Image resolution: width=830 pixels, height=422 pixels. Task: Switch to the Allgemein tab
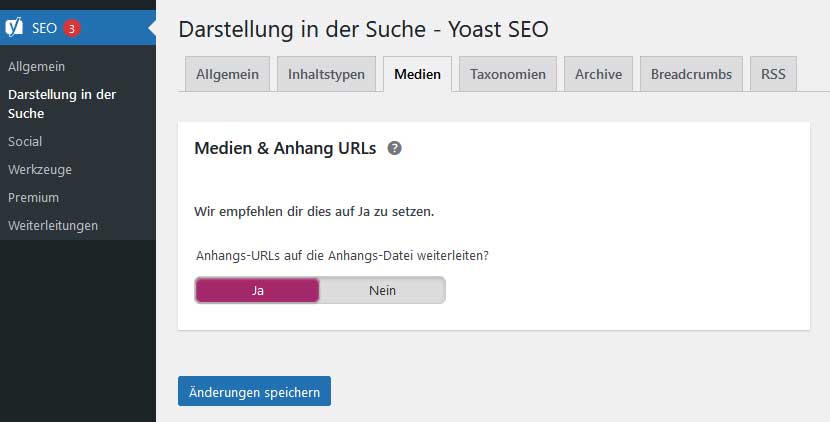click(227, 74)
